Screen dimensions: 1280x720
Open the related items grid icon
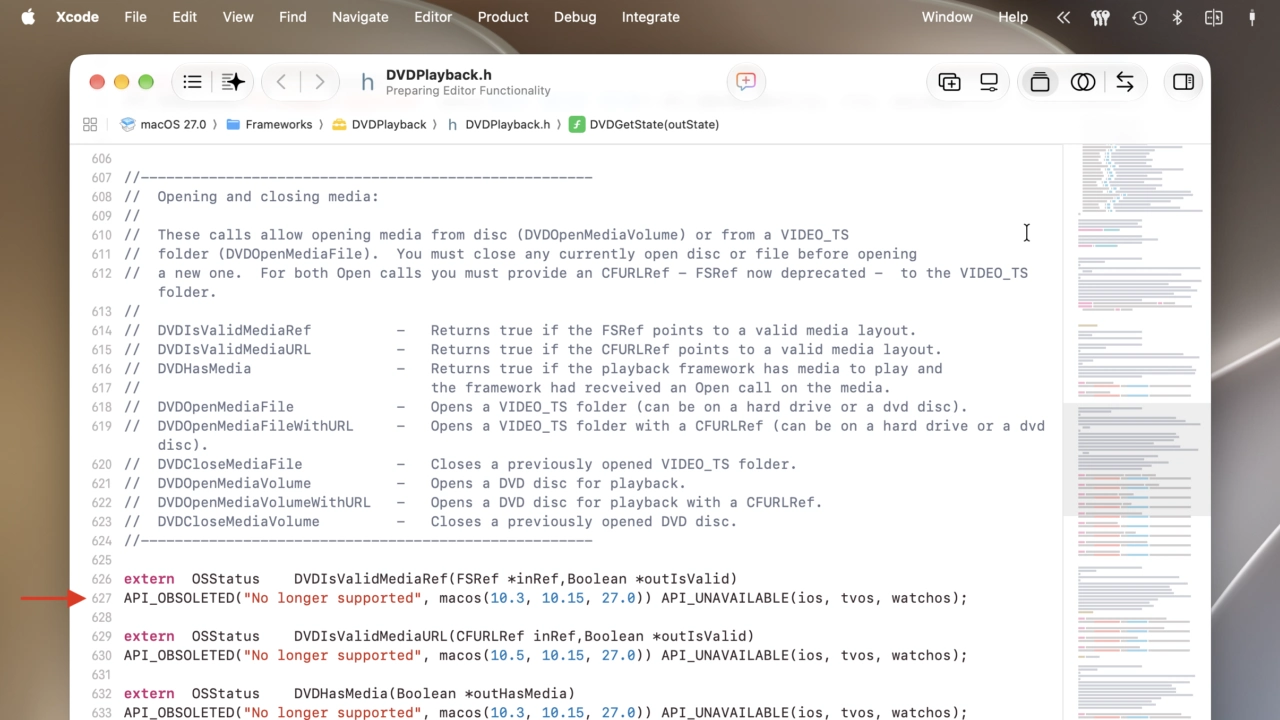(x=90, y=124)
